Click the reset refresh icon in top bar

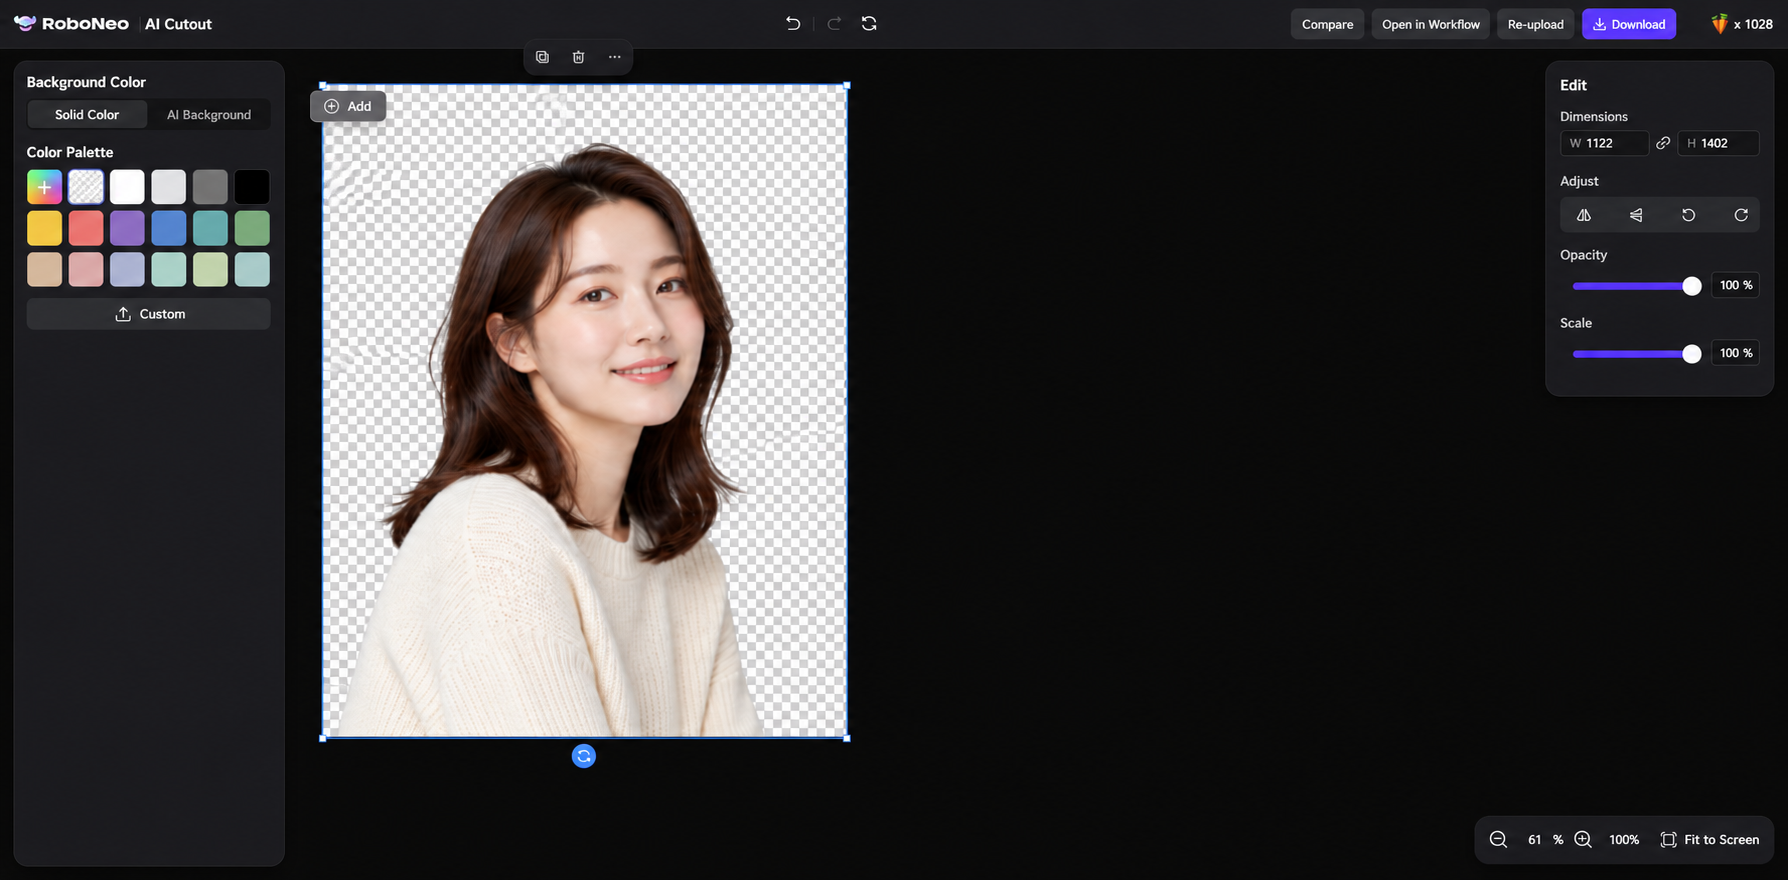tap(869, 23)
